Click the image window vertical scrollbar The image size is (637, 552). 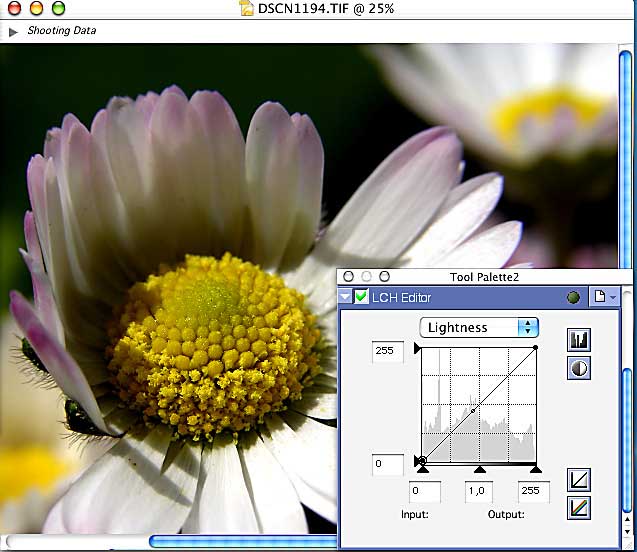(x=625, y=158)
